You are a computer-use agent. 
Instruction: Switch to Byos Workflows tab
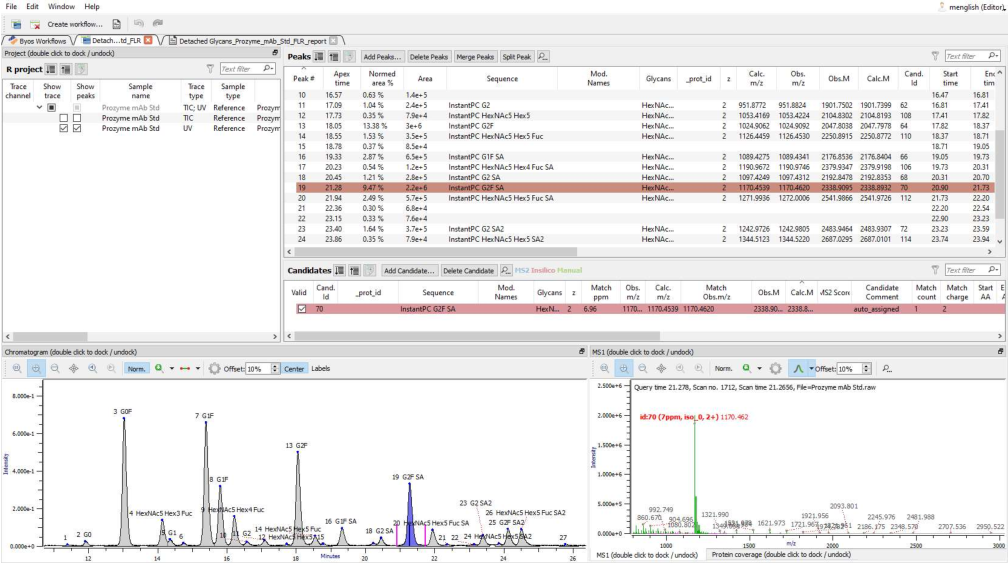(x=37, y=40)
